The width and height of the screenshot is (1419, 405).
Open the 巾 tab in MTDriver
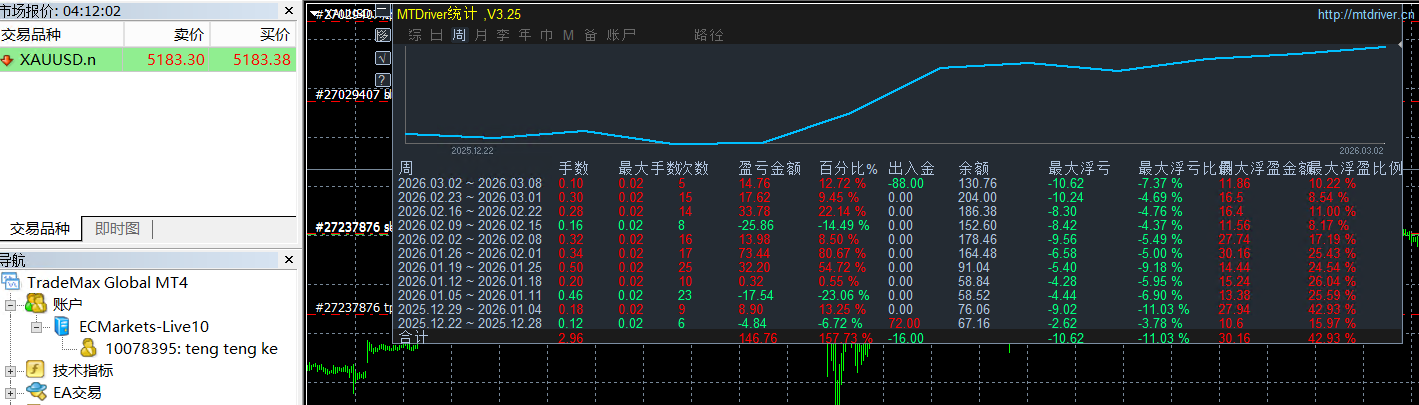pyautogui.click(x=547, y=35)
